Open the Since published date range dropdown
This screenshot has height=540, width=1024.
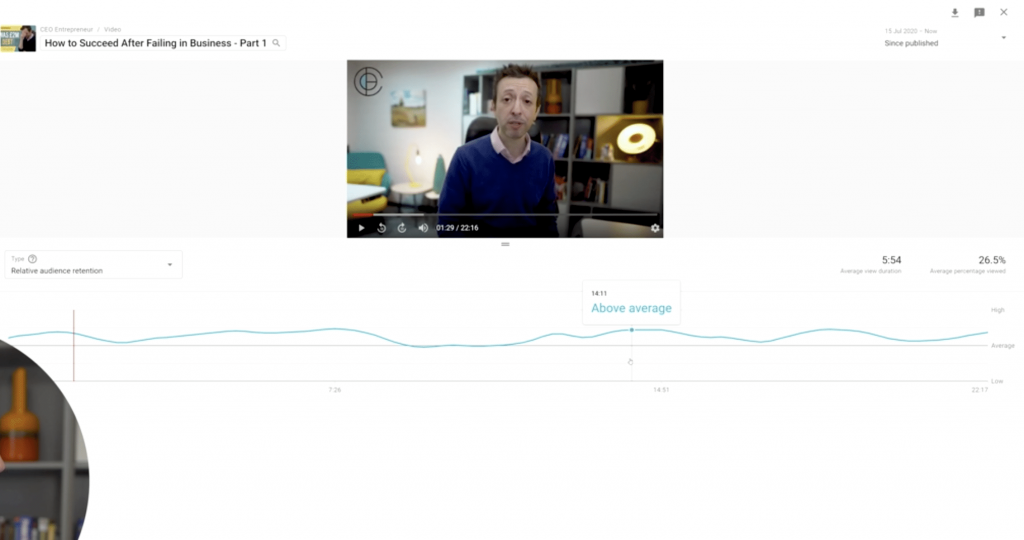[946, 38]
